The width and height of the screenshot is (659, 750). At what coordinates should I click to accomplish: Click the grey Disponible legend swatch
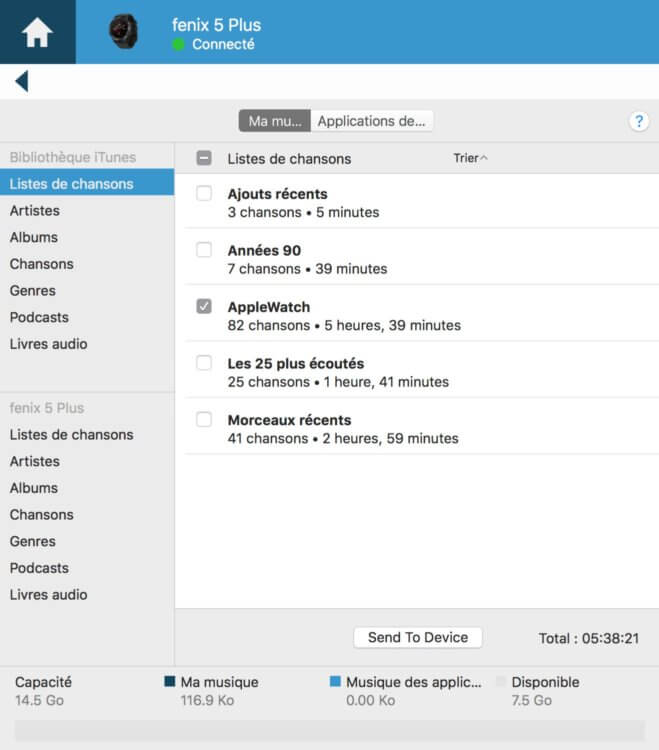(501, 681)
